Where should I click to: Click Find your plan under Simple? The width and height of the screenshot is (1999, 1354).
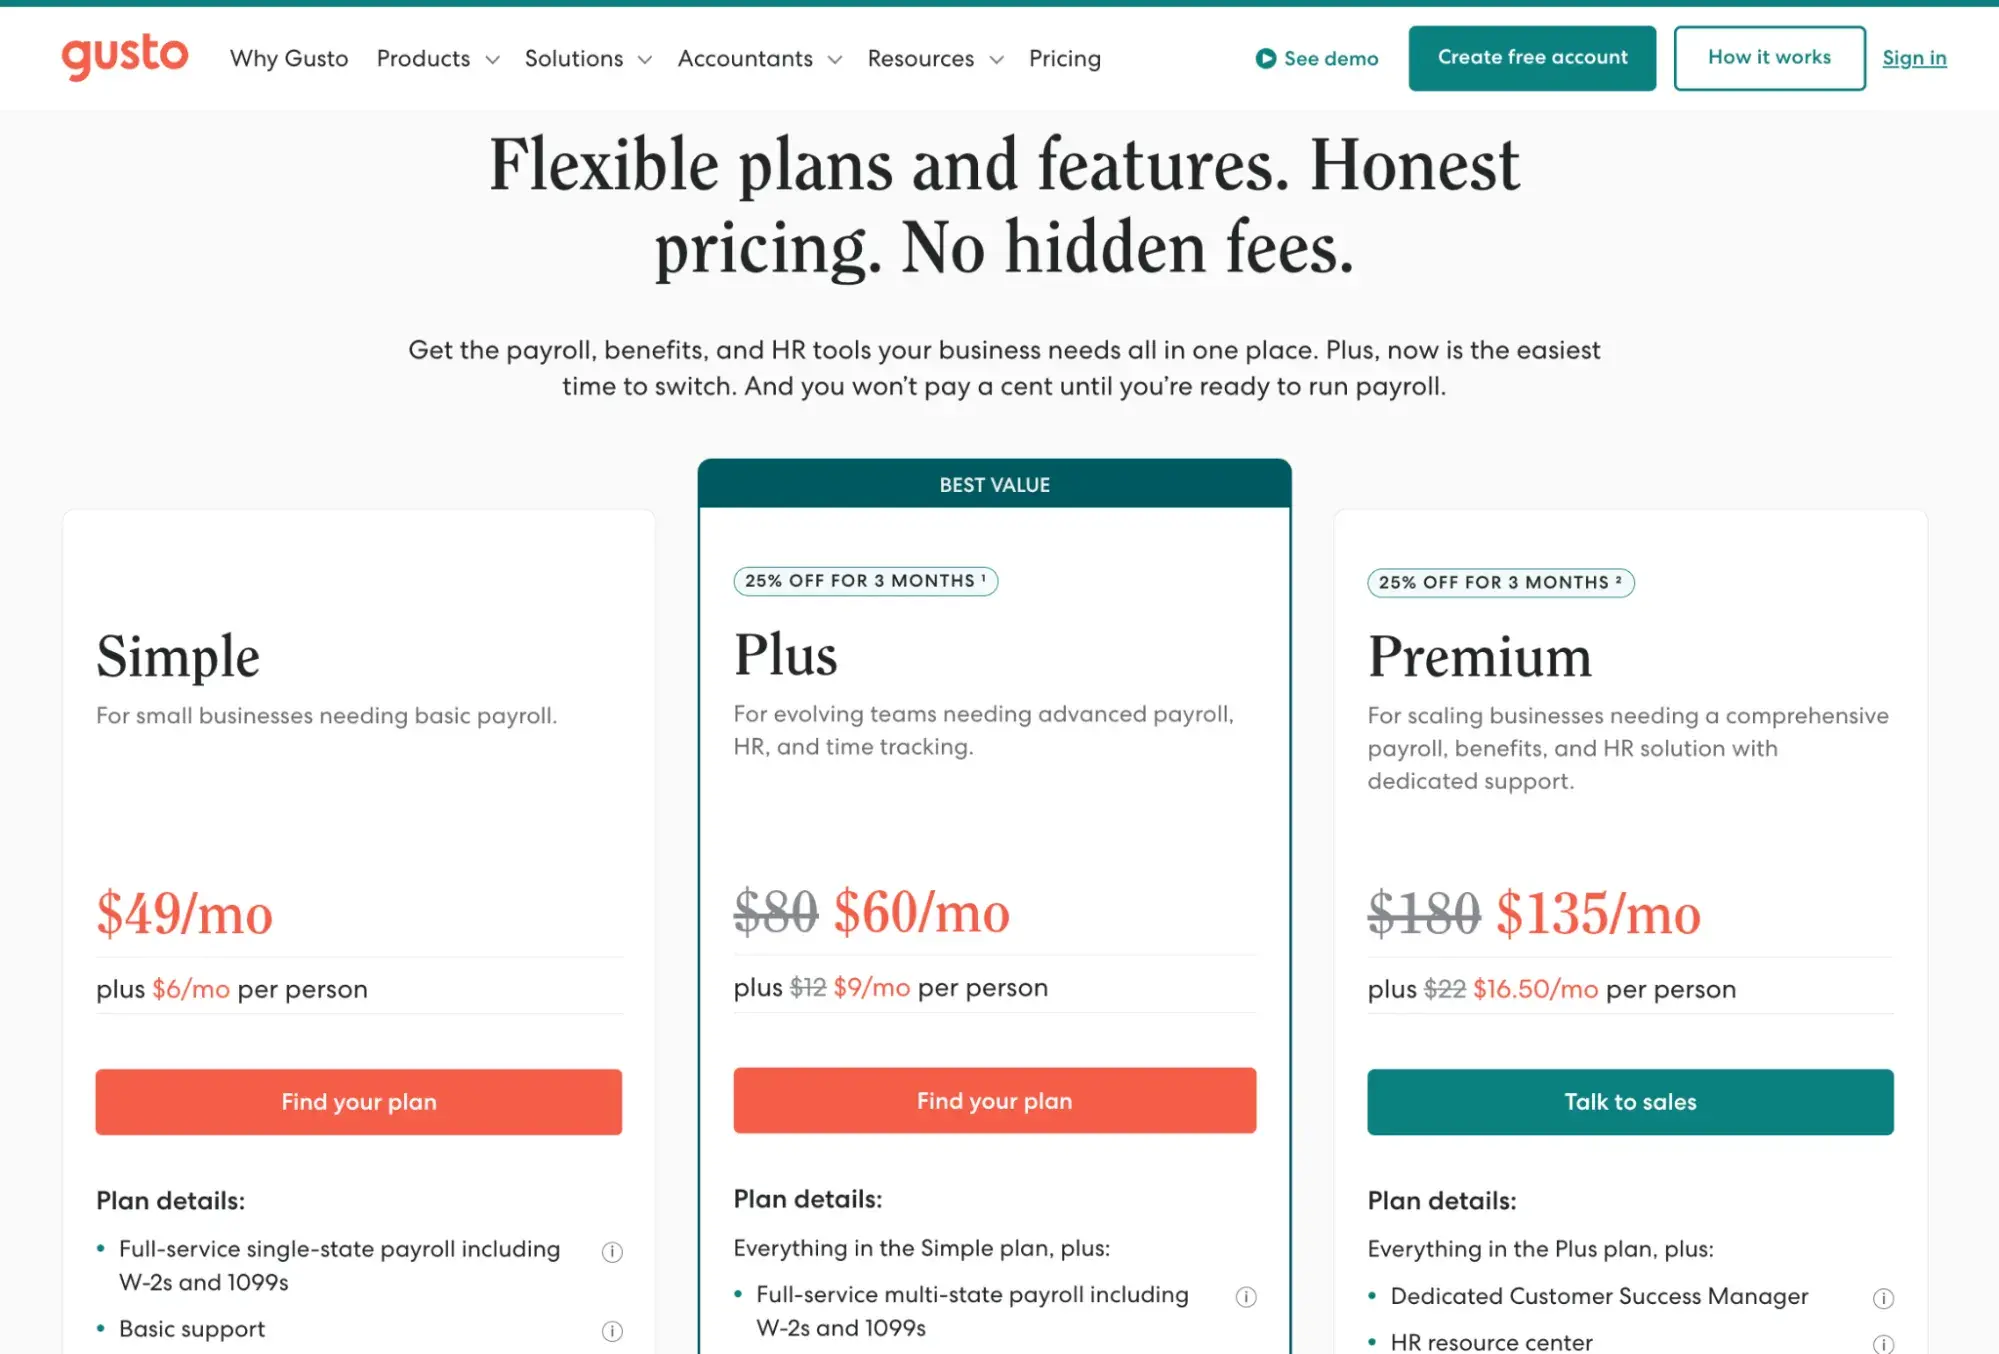[x=359, y=1102]
